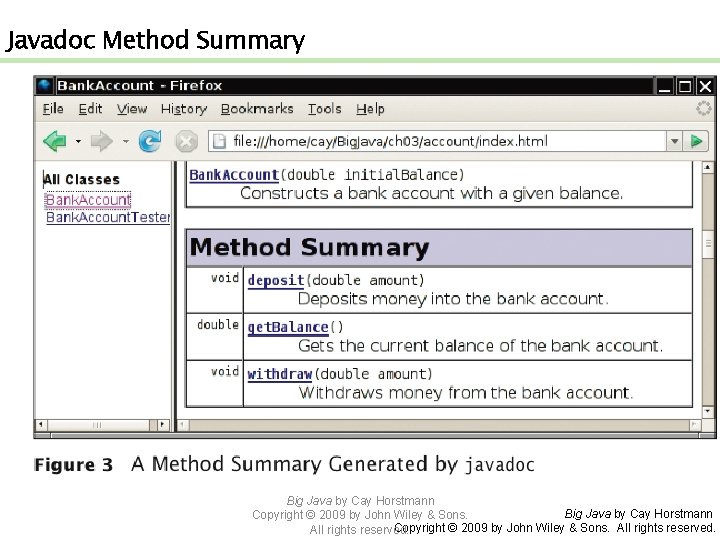Open the Bookmarks menu
720x540 pixels.
257,109
